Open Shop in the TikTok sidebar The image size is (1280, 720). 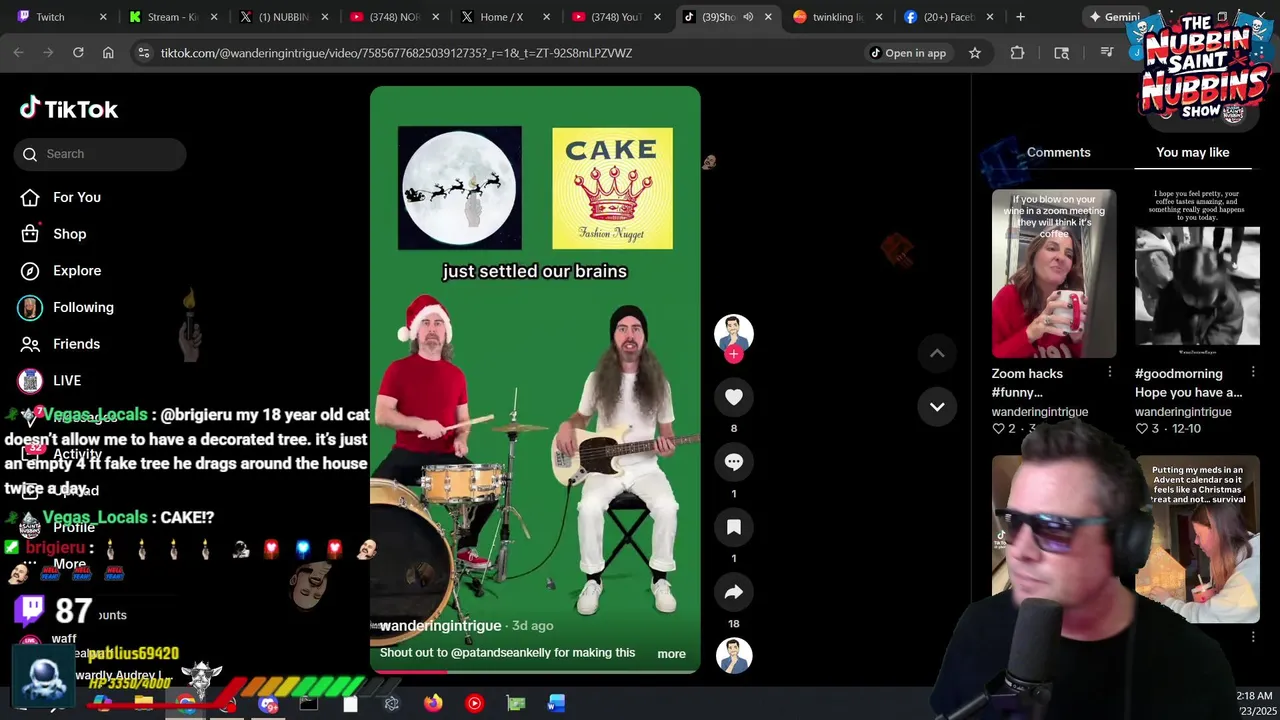[70, 234]
